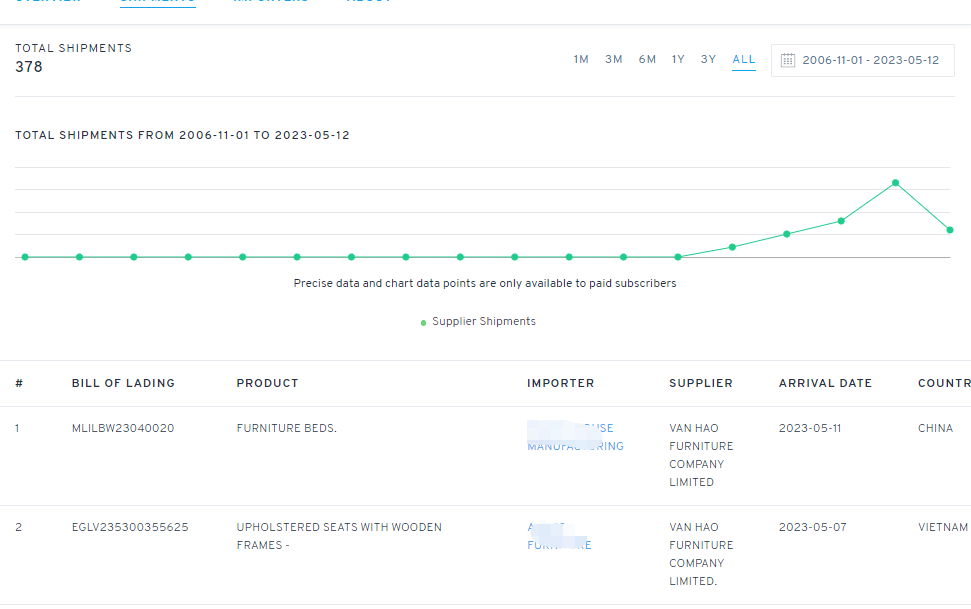Click bill of lading MLILBW23040020
Viewport: 971px width, 609px height.
(x=123, y=428)
